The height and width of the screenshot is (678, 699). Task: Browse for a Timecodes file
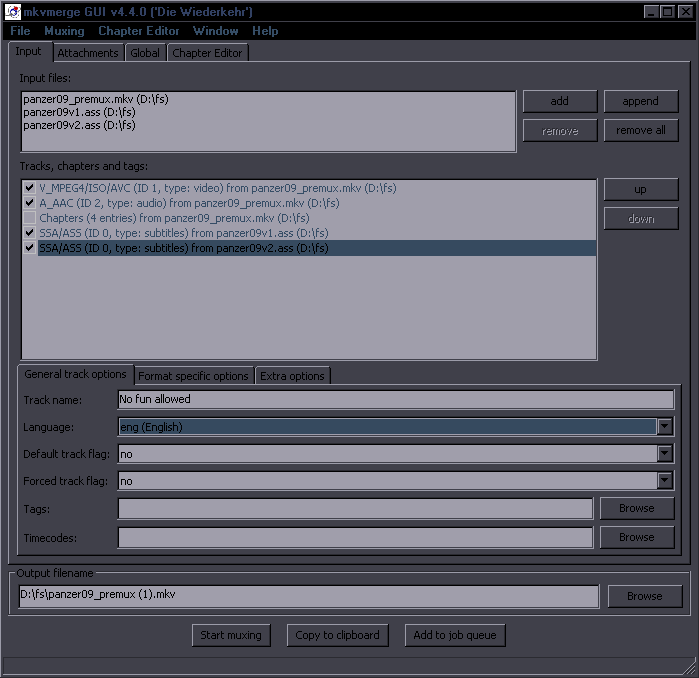coord(637,537)
